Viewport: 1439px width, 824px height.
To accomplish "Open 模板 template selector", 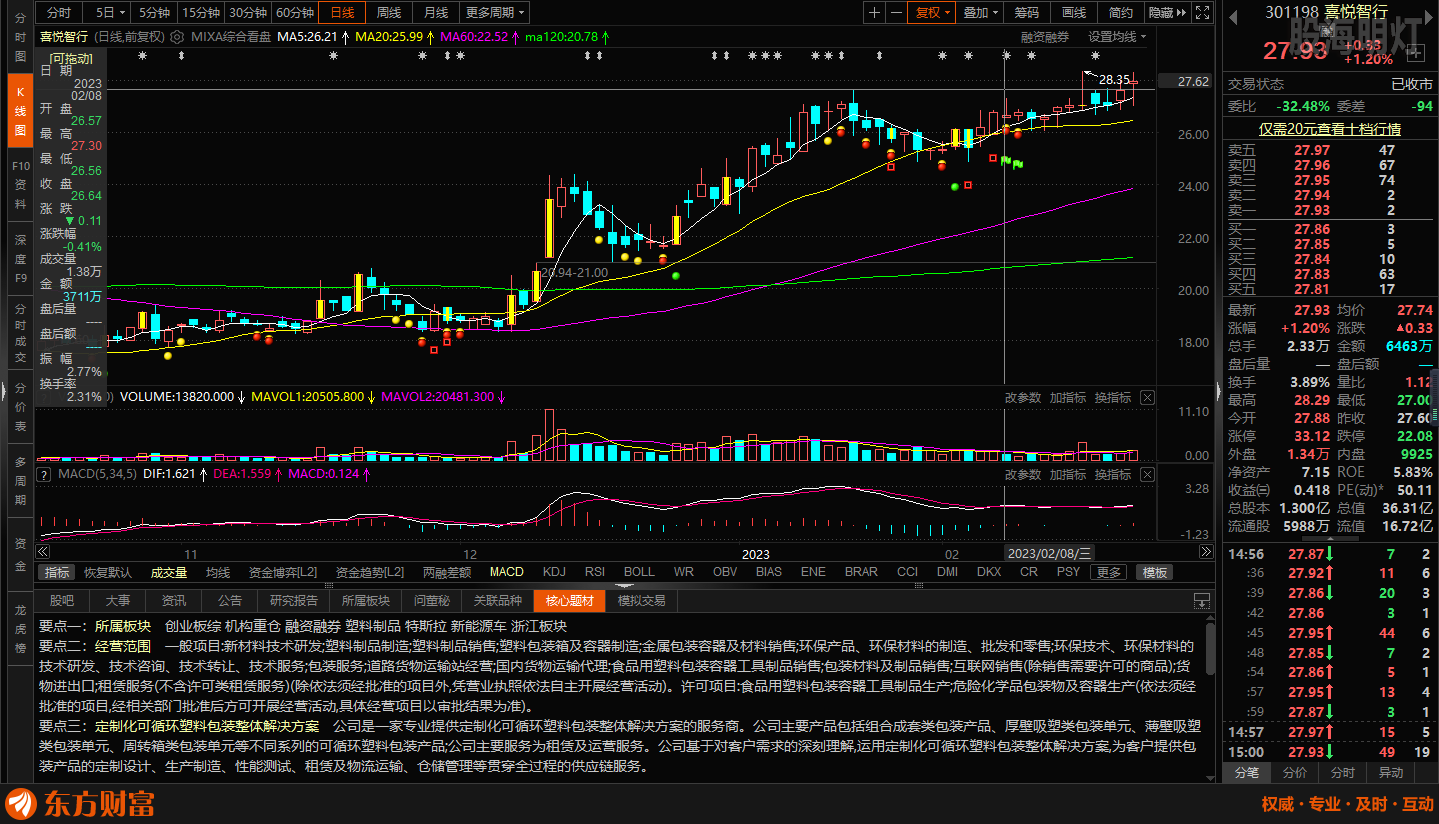I will [1155, 572].
